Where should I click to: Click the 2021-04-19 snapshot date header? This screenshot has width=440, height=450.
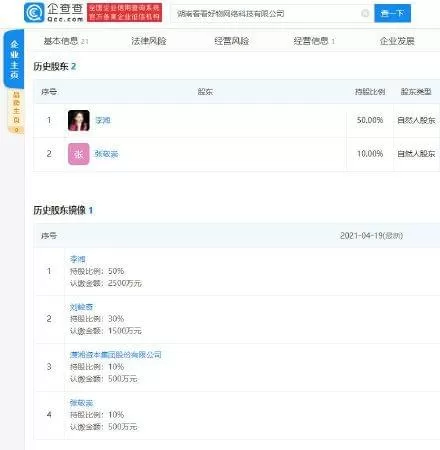coord(371,236)
